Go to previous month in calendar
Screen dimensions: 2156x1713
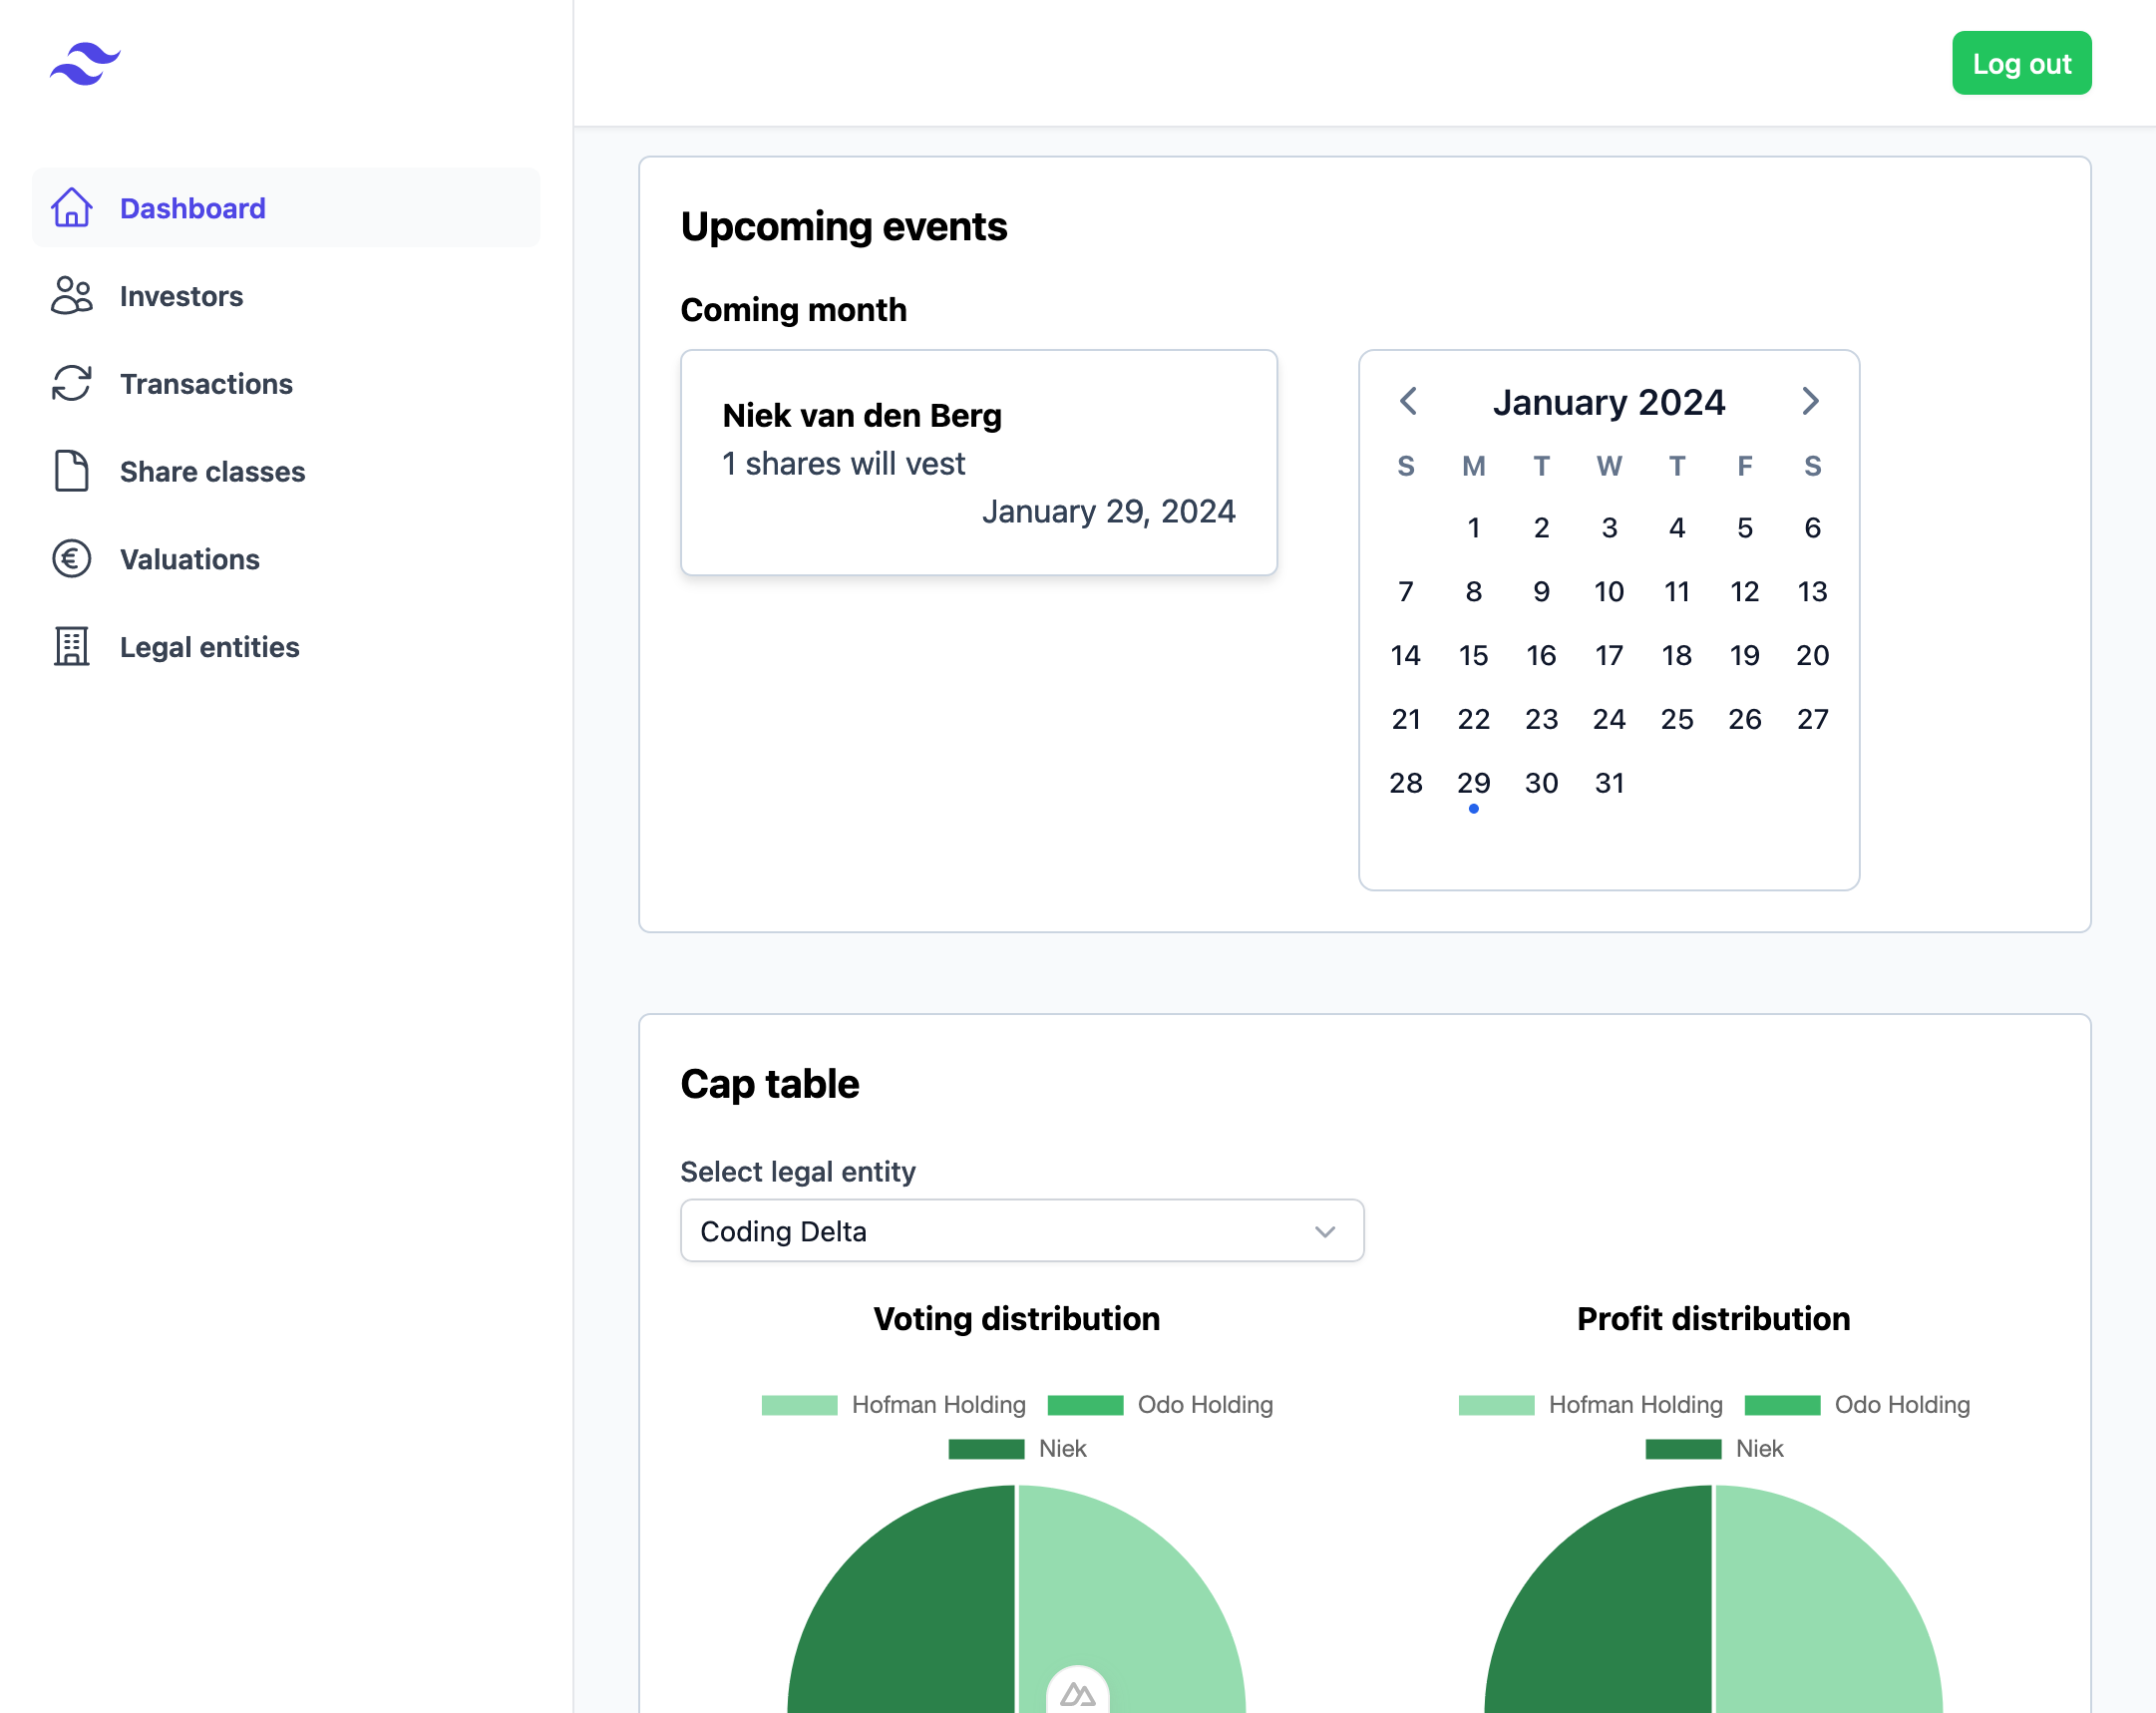[x=1408, y=402]
